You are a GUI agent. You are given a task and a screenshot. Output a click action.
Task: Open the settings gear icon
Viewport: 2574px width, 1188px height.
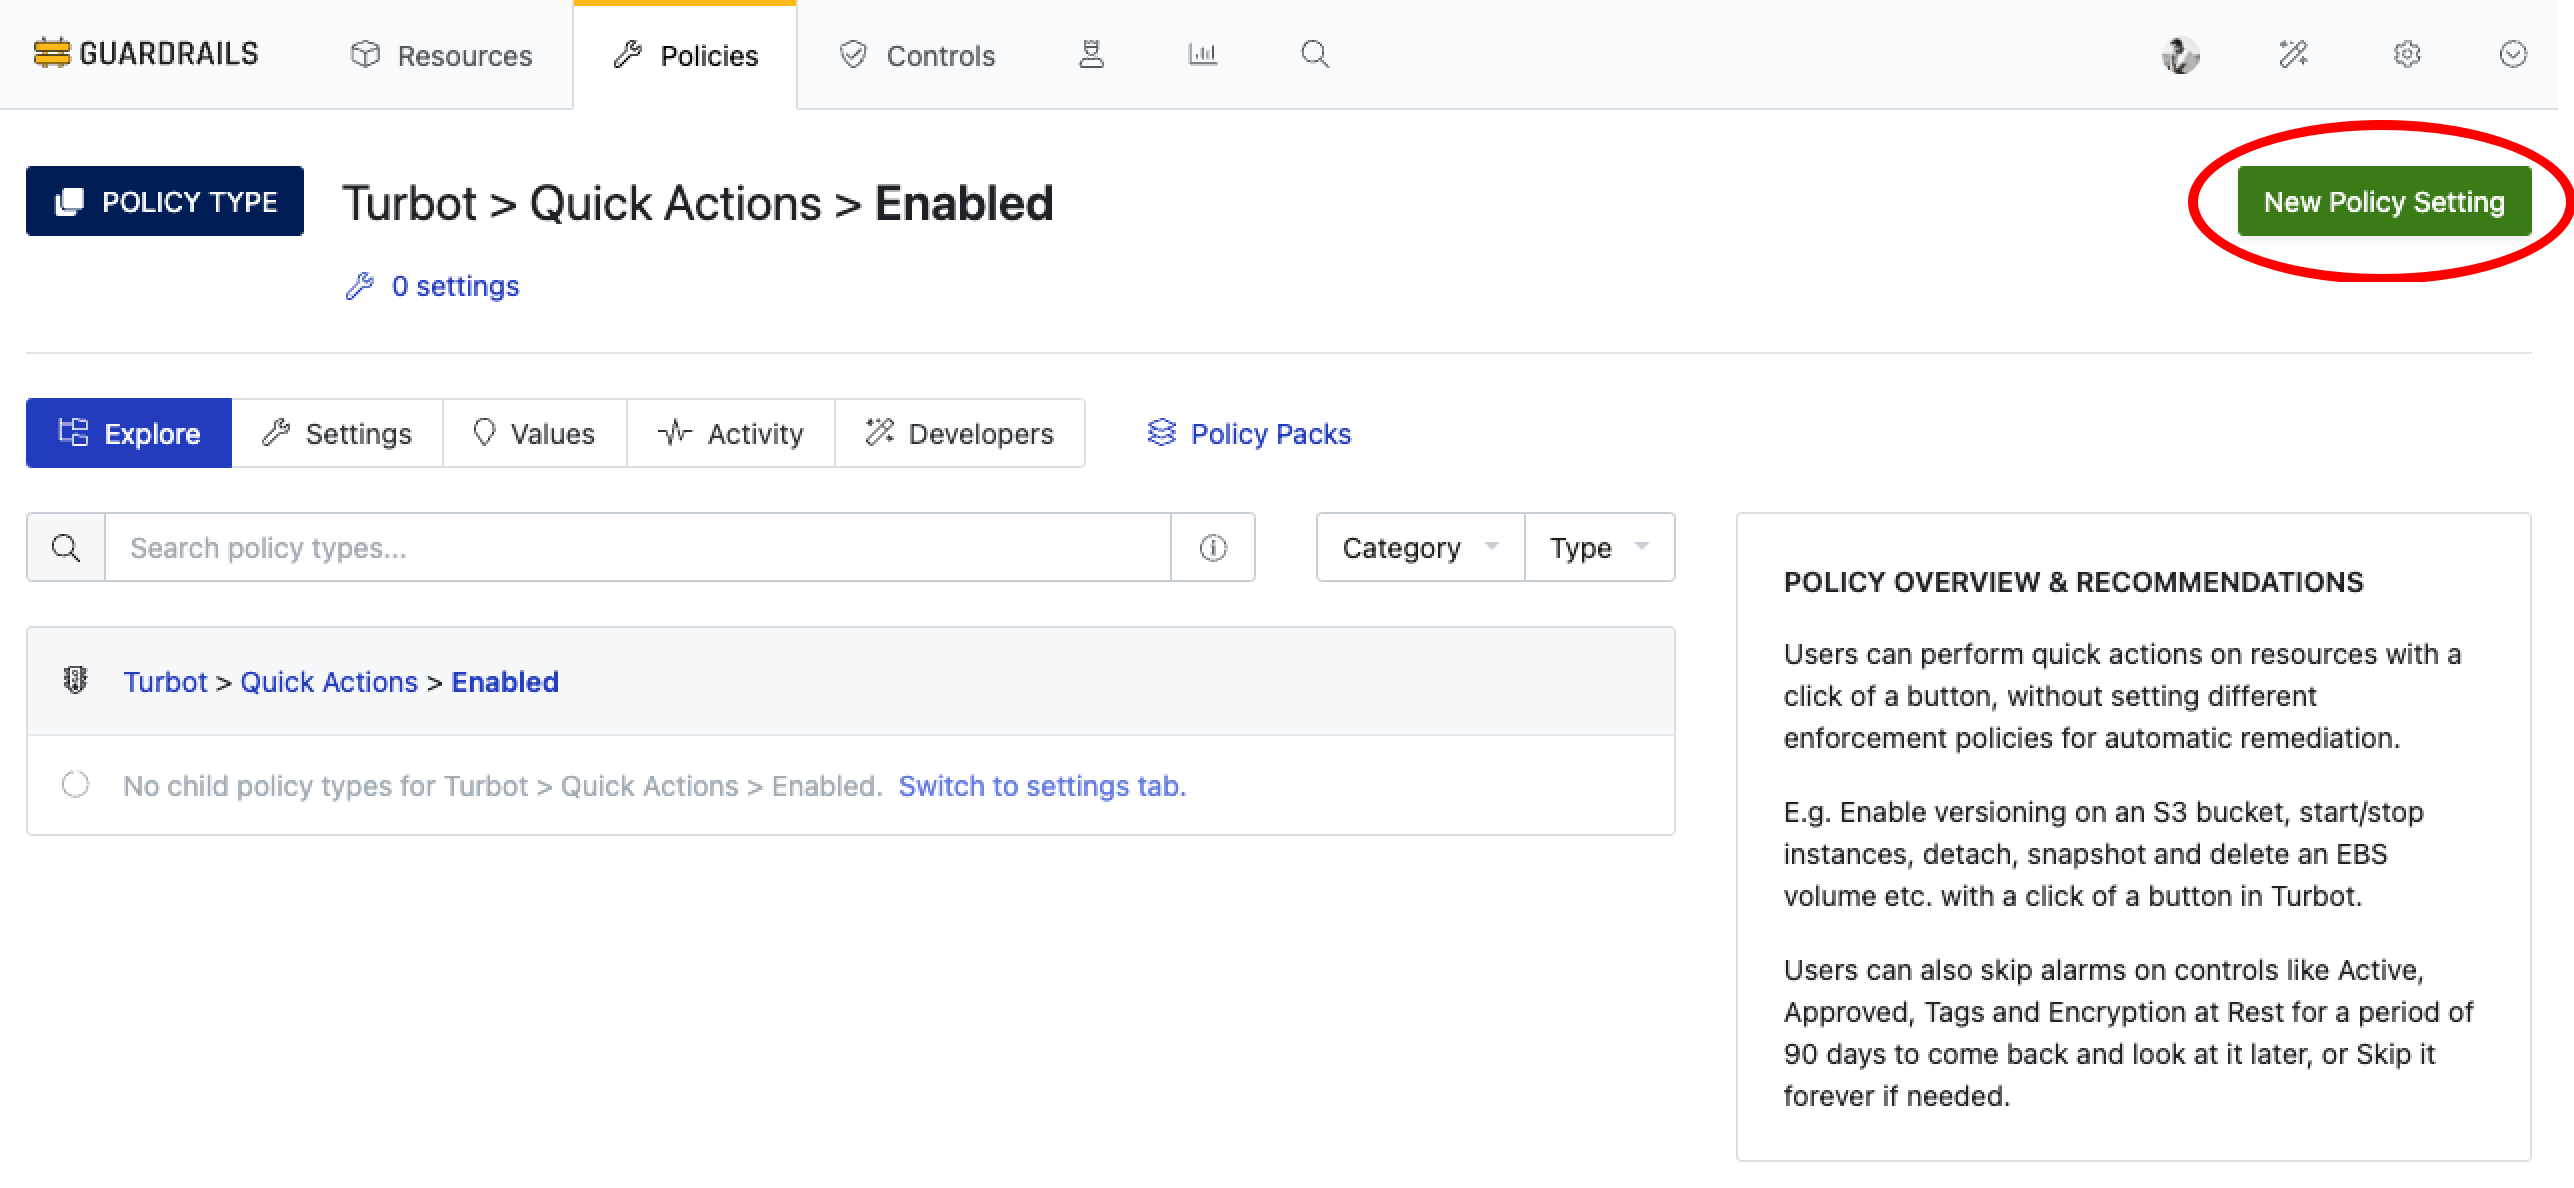click(2408, 55)
